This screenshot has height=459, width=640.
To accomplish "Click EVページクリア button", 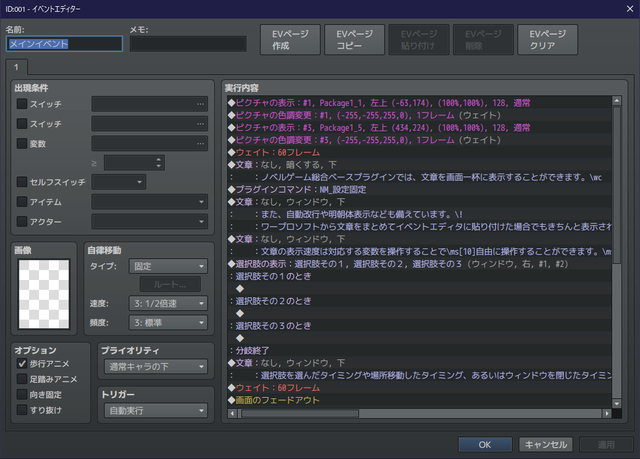I will click(547, 40).
